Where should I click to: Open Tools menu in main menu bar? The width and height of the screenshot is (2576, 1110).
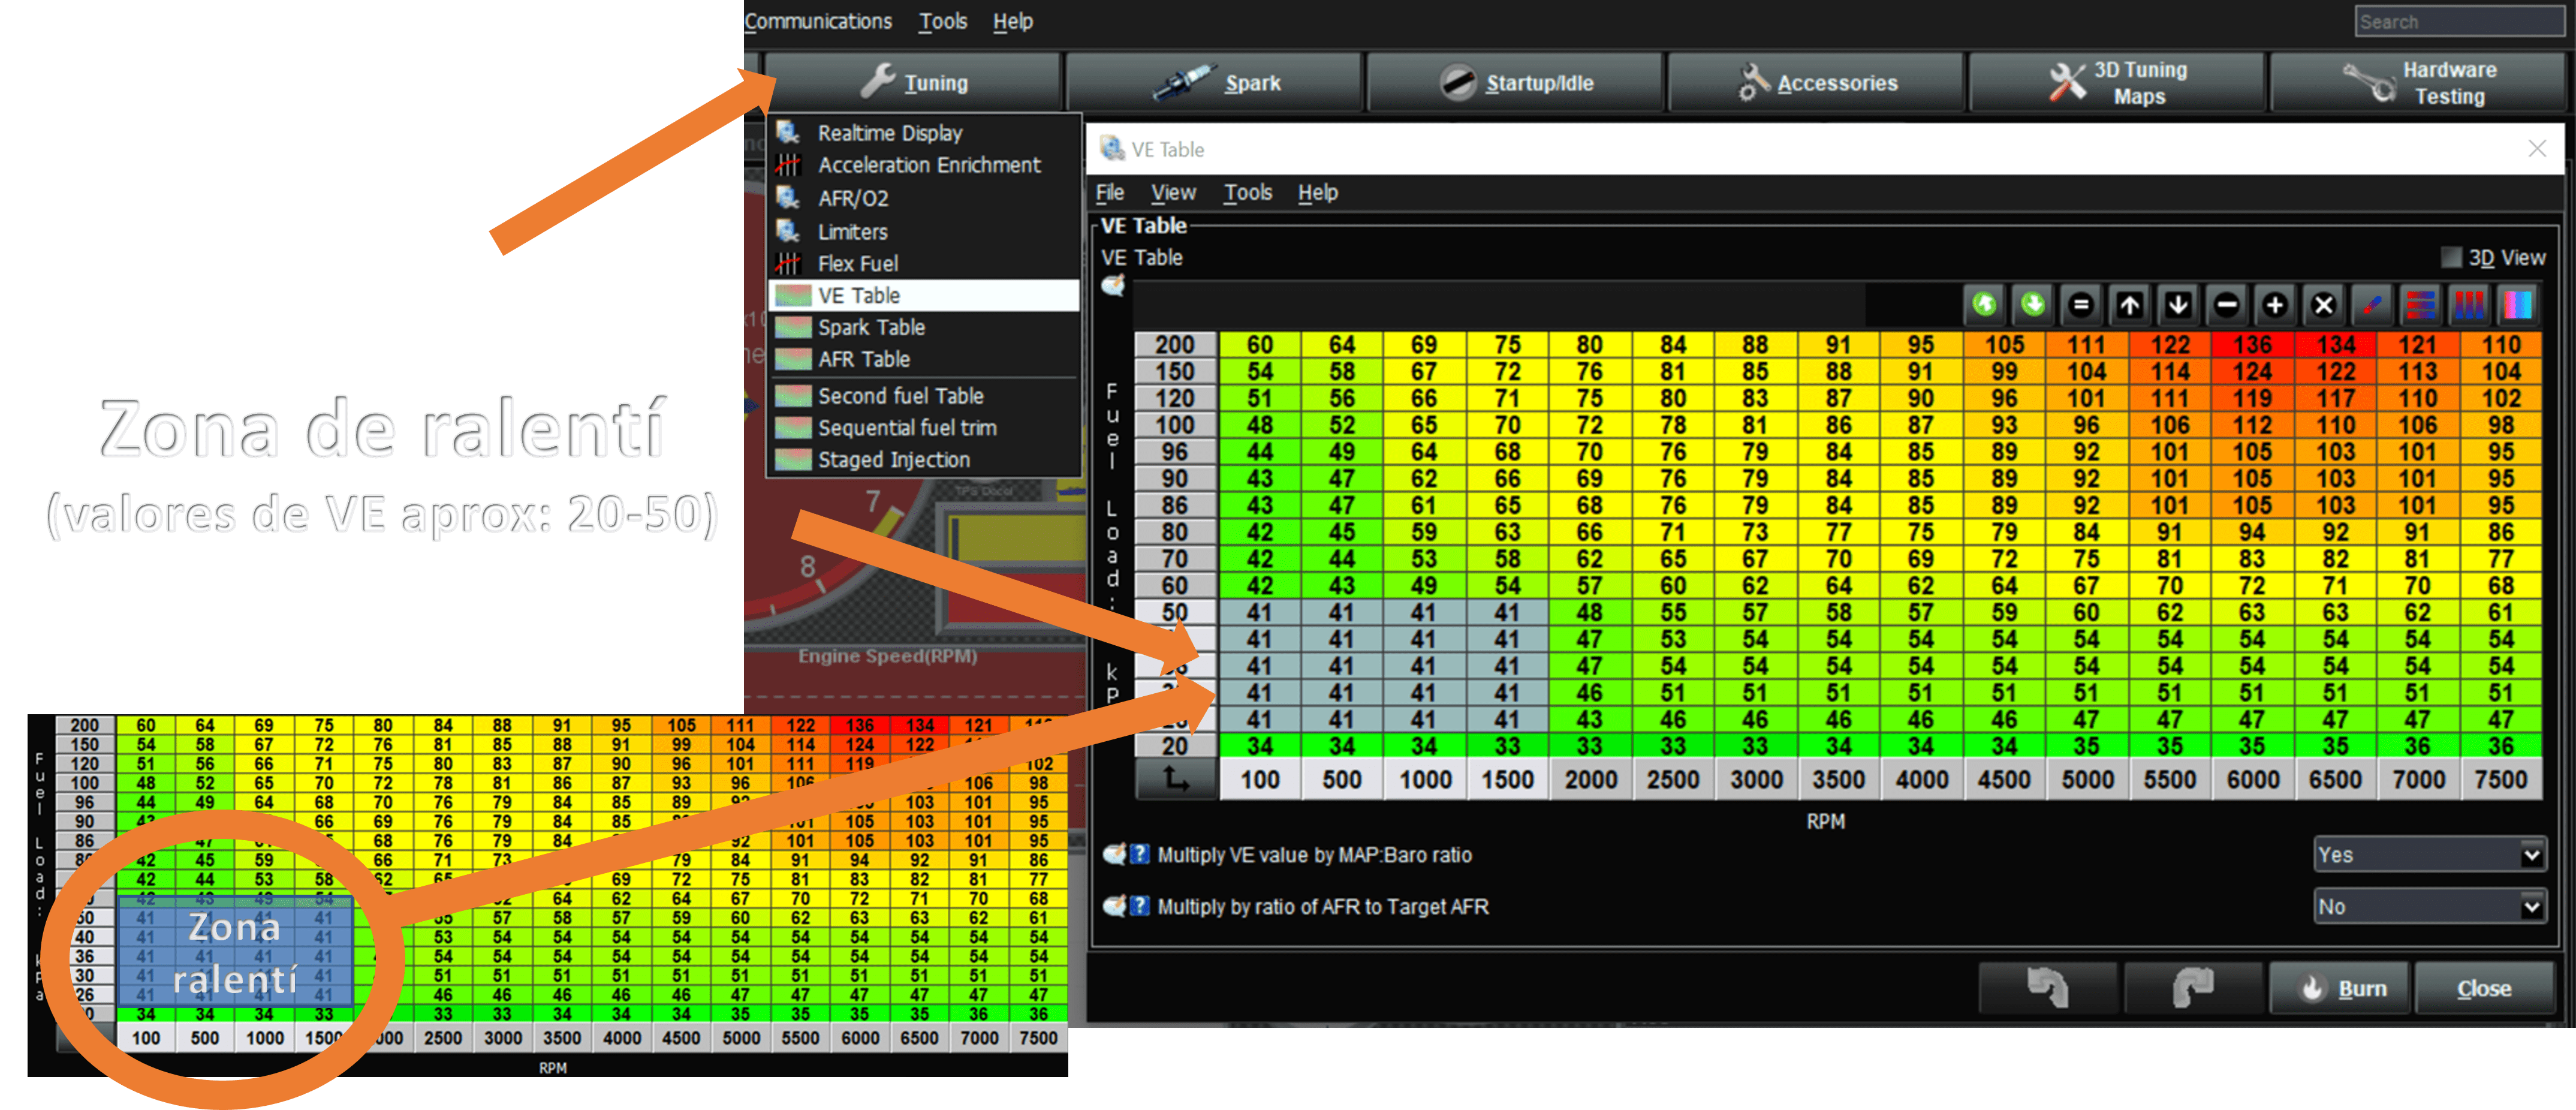[x=943, y=21]
